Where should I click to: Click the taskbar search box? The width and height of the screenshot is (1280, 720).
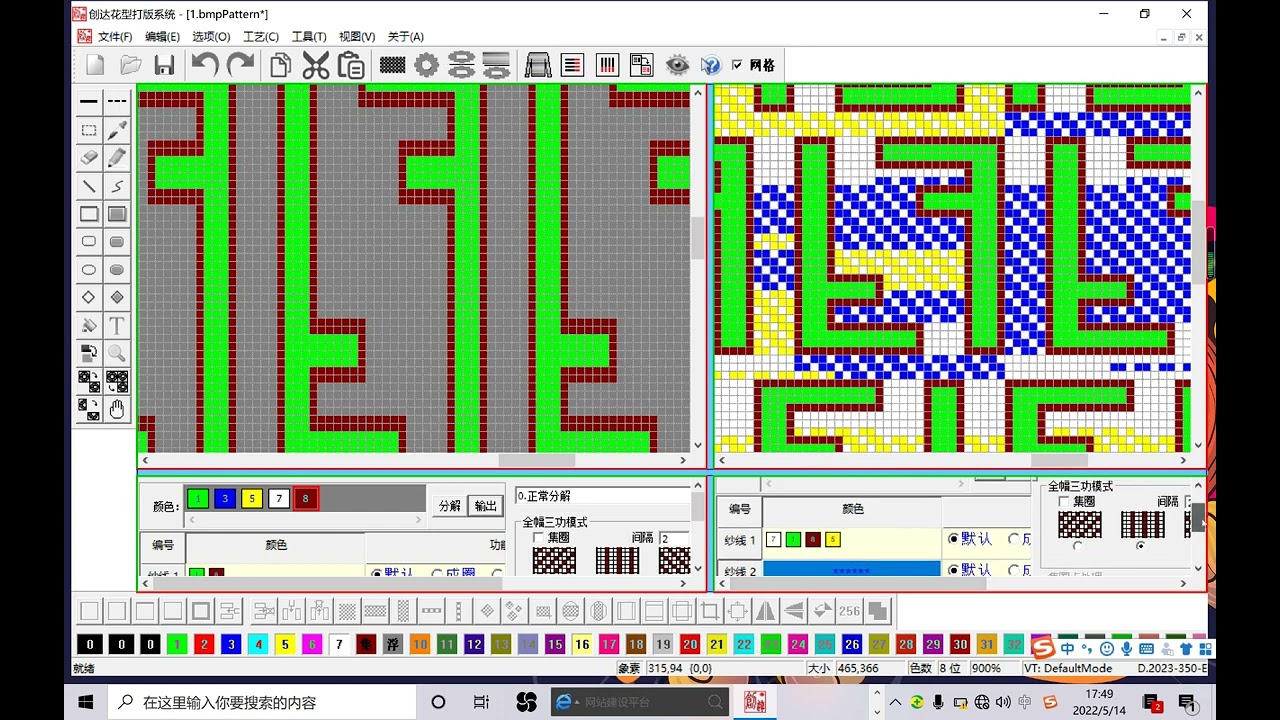tap(262, 702)
